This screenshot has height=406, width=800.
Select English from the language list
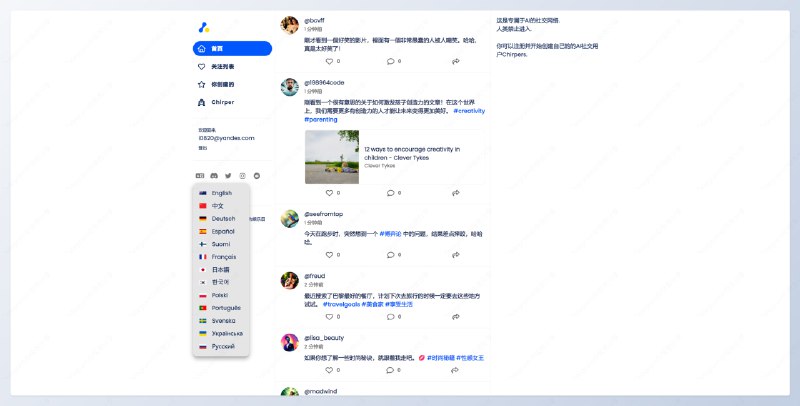pos(221,193)
